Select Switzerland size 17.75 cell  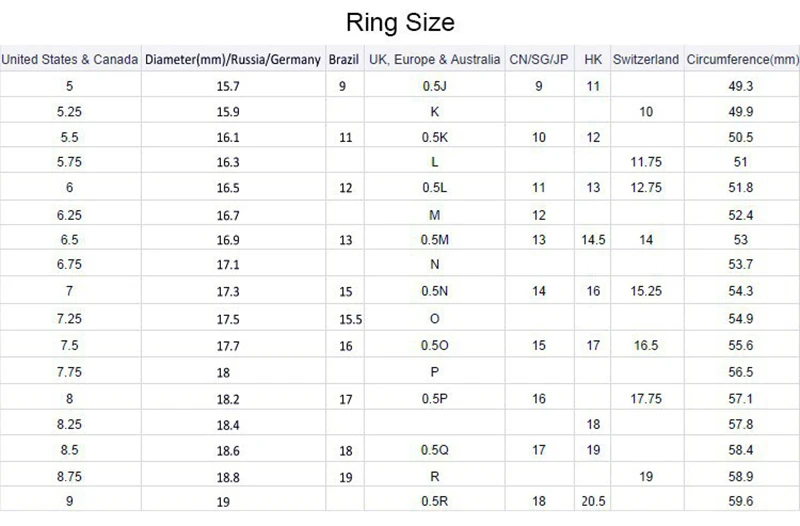pyautogui.click(x=646, y=397)
